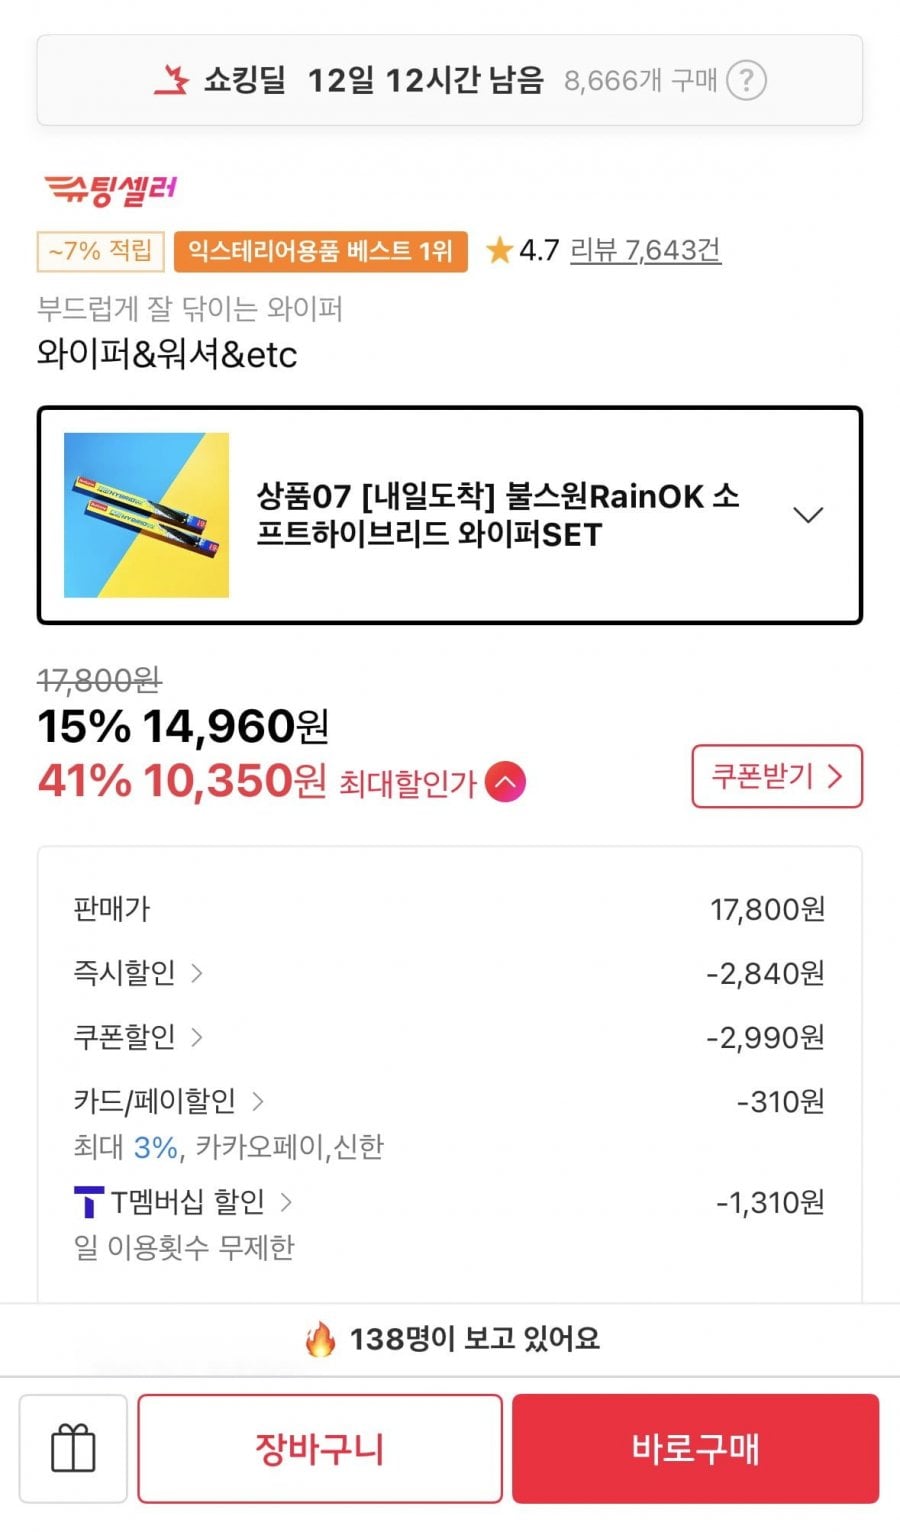Image resolution: width=900 pixels, height=1532 pixels.
Task: Tap the red 바로구매 button
Action: click(696, 1448)
